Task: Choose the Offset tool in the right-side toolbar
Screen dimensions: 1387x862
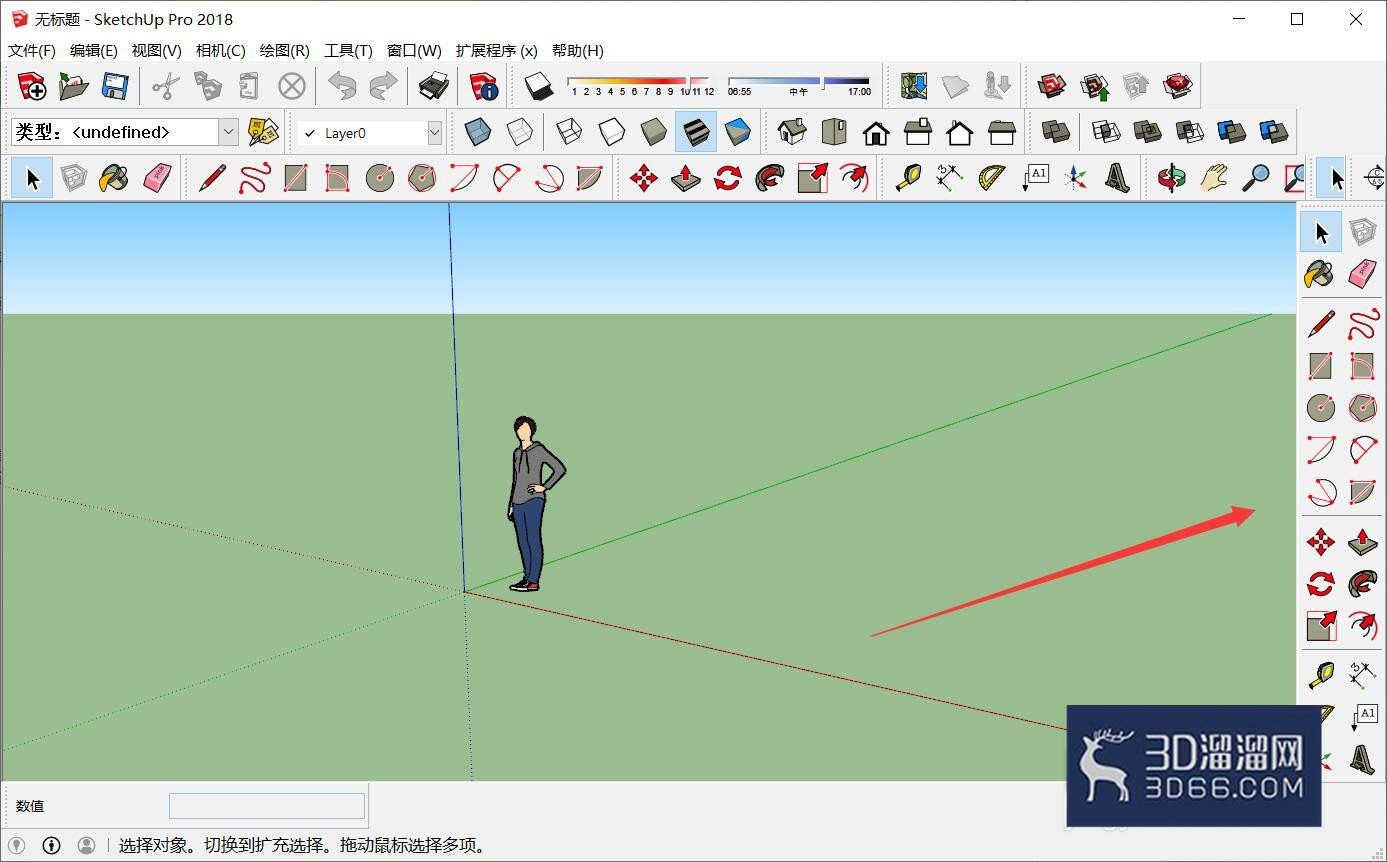Action: [x=1362, y=626]
